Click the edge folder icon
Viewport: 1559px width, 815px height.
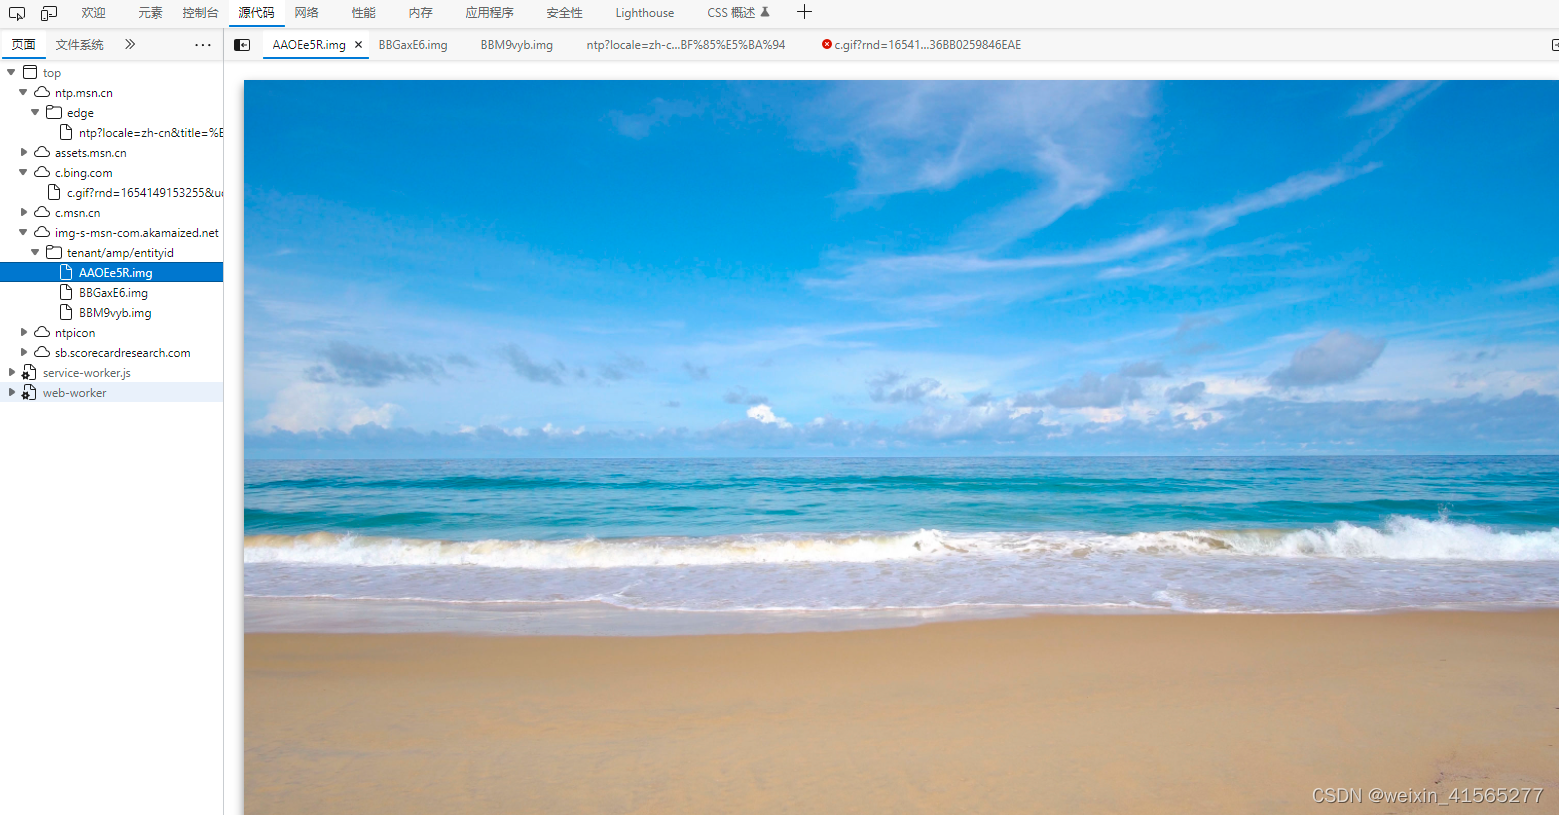(x=54, y=112)
